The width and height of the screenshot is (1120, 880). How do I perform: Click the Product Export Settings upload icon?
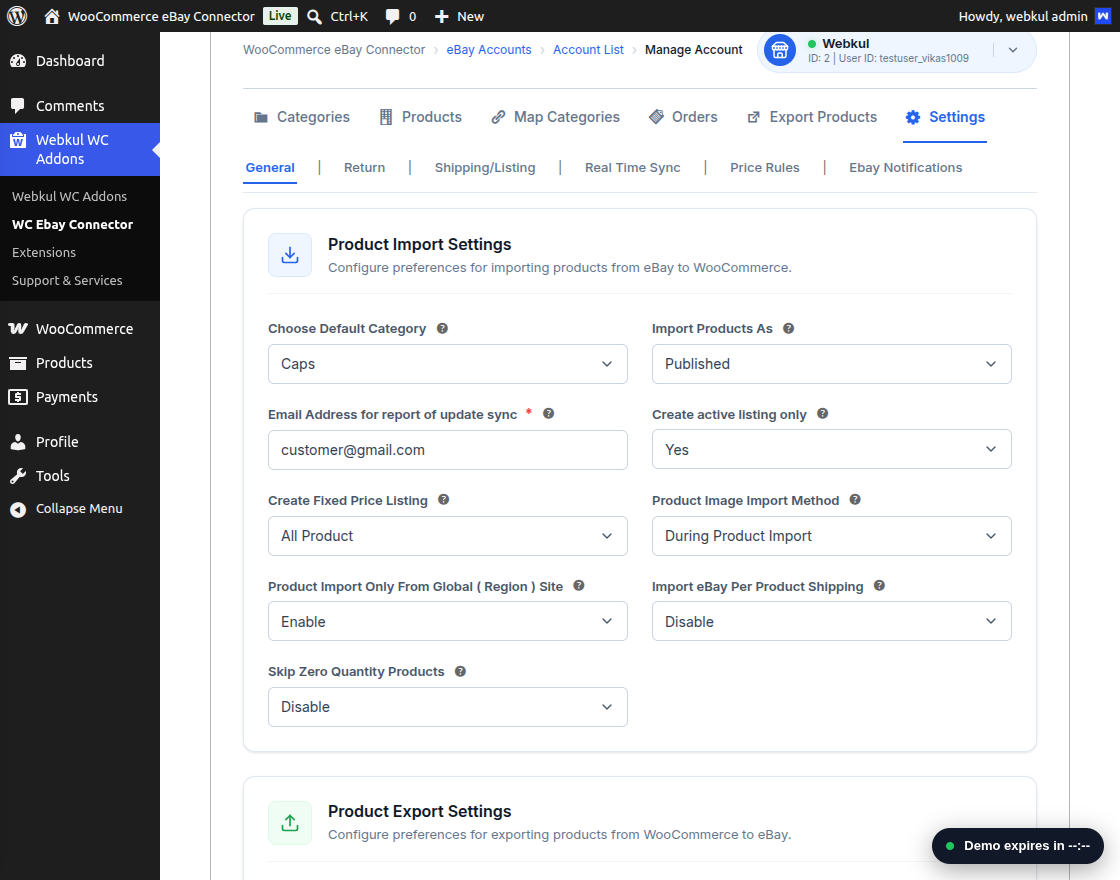(x=290, y=823)
